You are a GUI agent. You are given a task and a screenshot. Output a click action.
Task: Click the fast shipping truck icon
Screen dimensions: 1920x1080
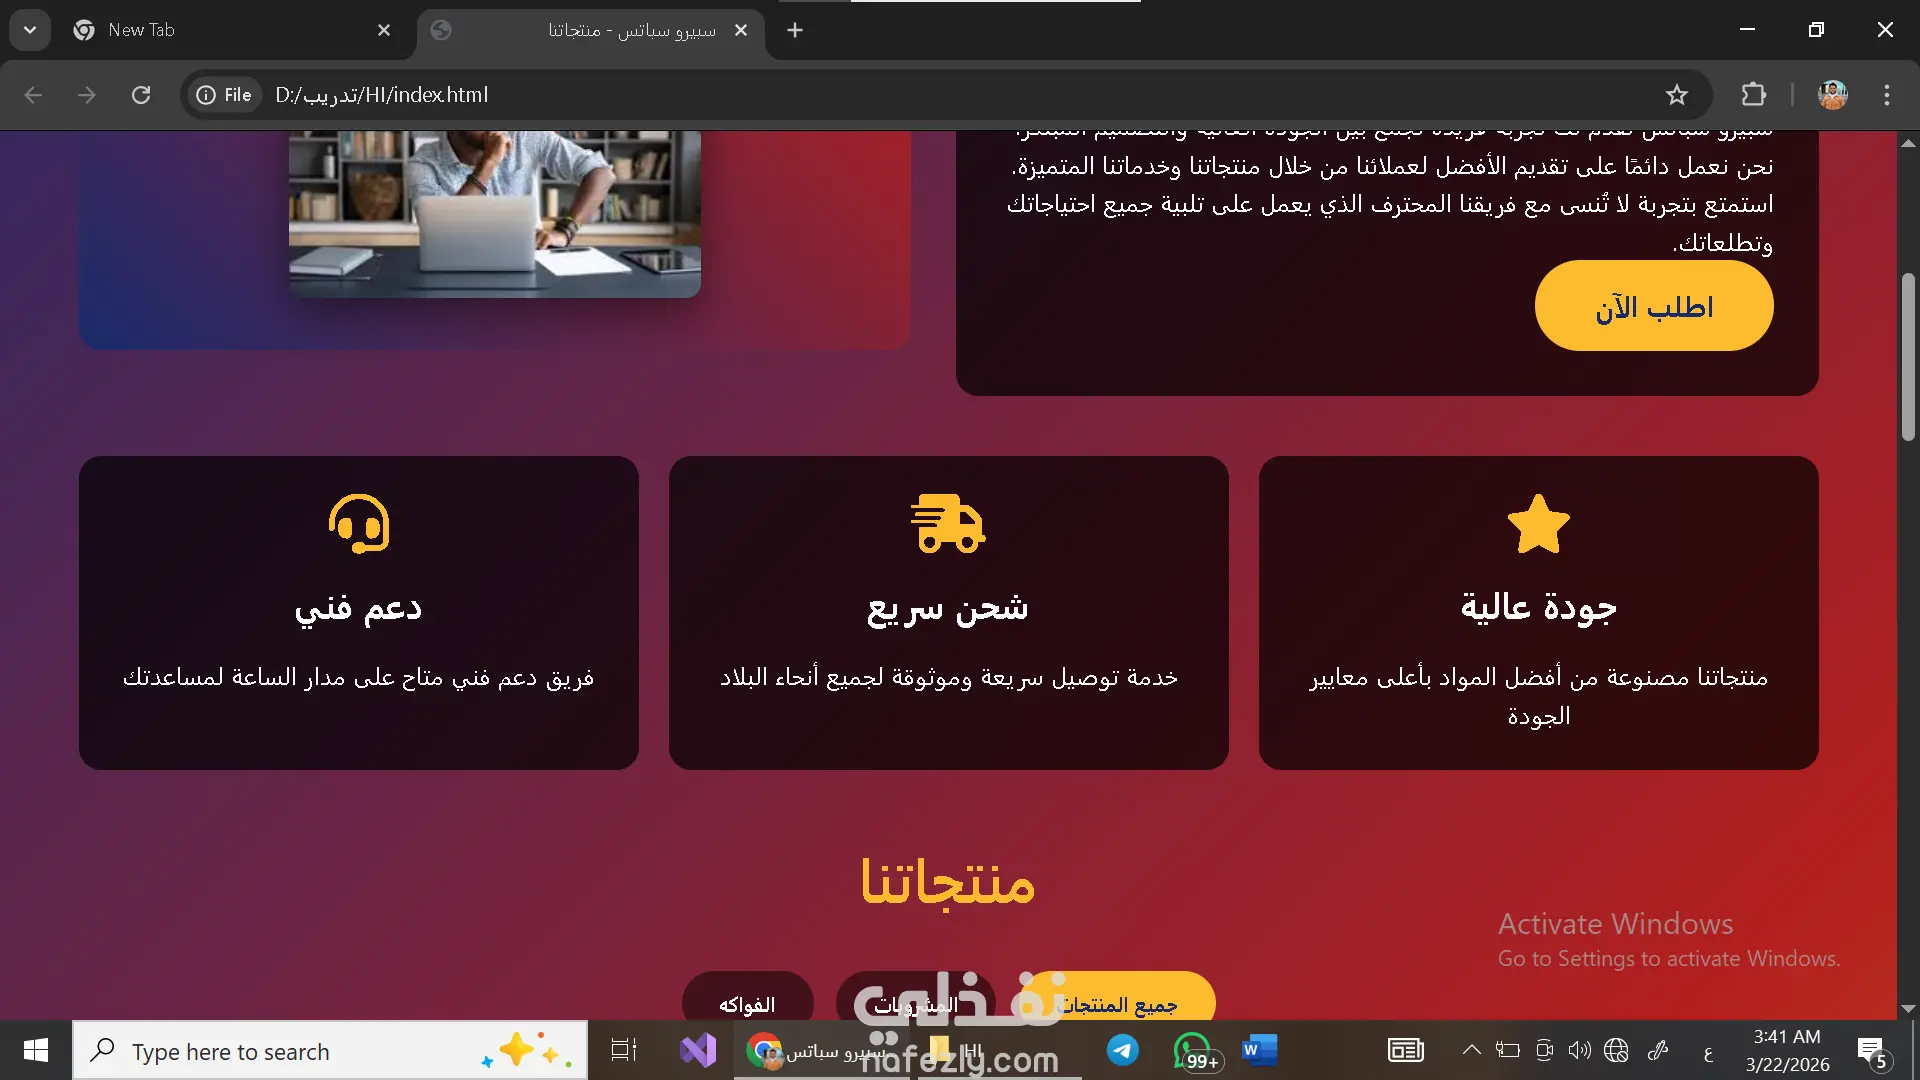(947, 524)
